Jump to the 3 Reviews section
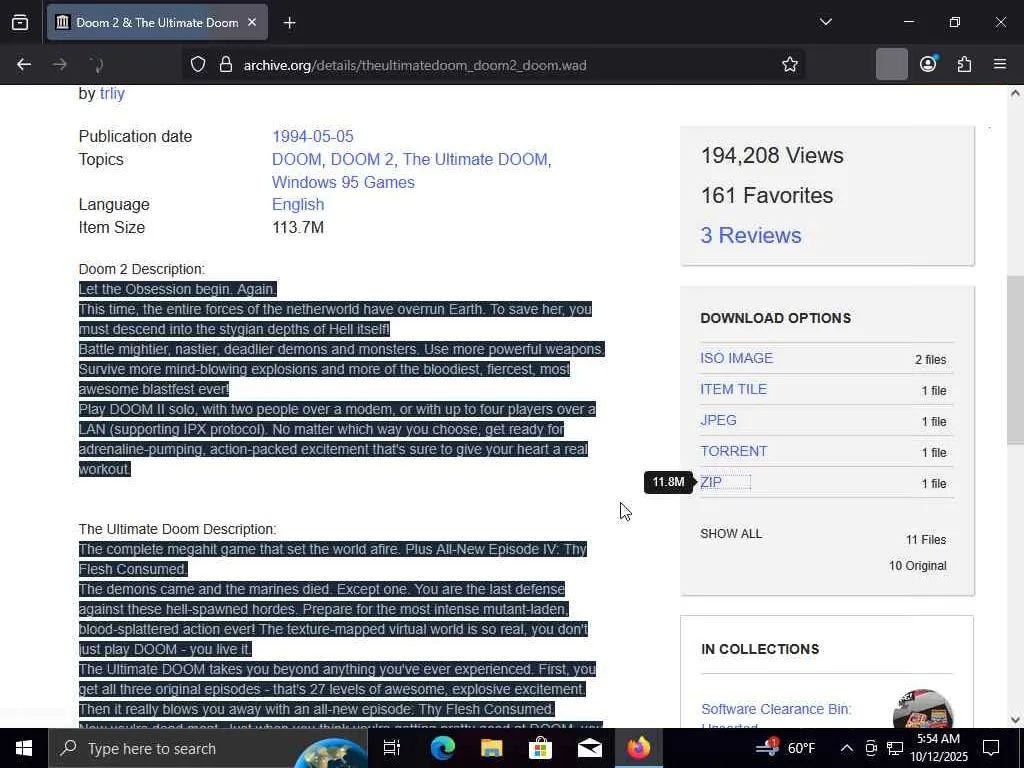 pyautogui.click(x=751, y=235)
